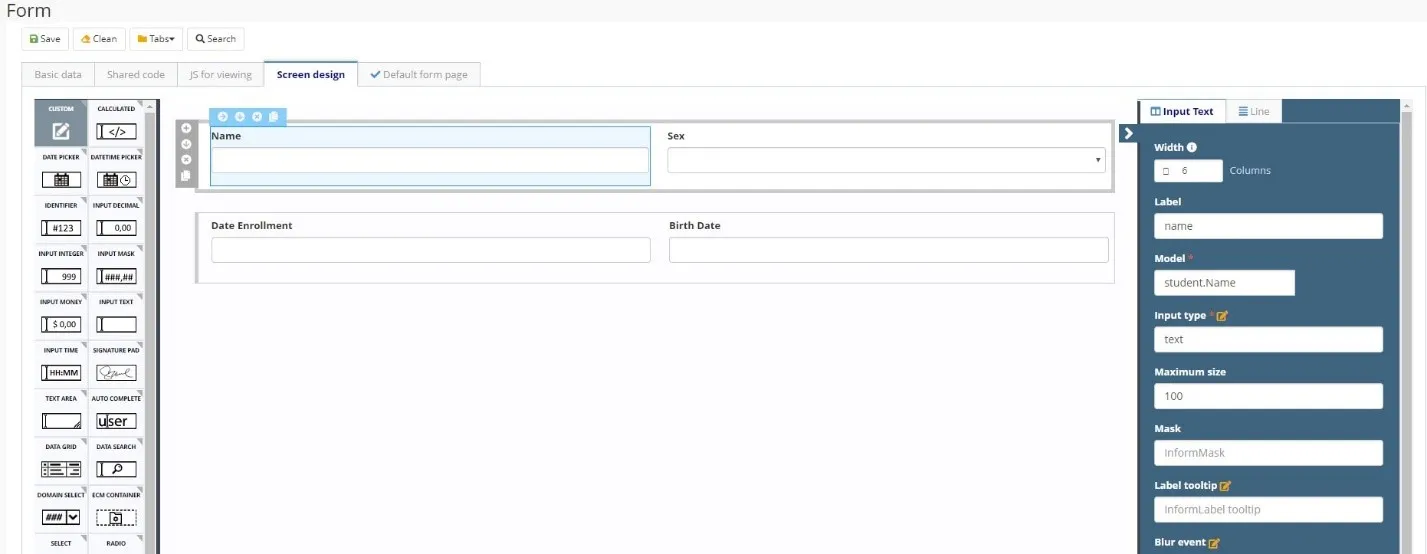Click the Clean button

(x=99, y=39)
